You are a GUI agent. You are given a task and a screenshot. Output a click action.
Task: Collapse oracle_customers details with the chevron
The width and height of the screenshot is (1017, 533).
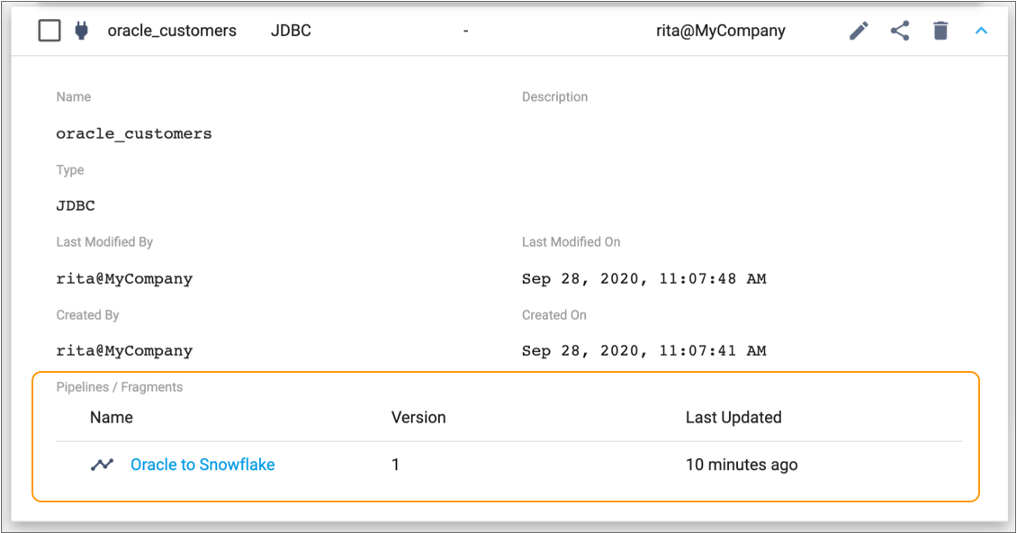[981, 30]
